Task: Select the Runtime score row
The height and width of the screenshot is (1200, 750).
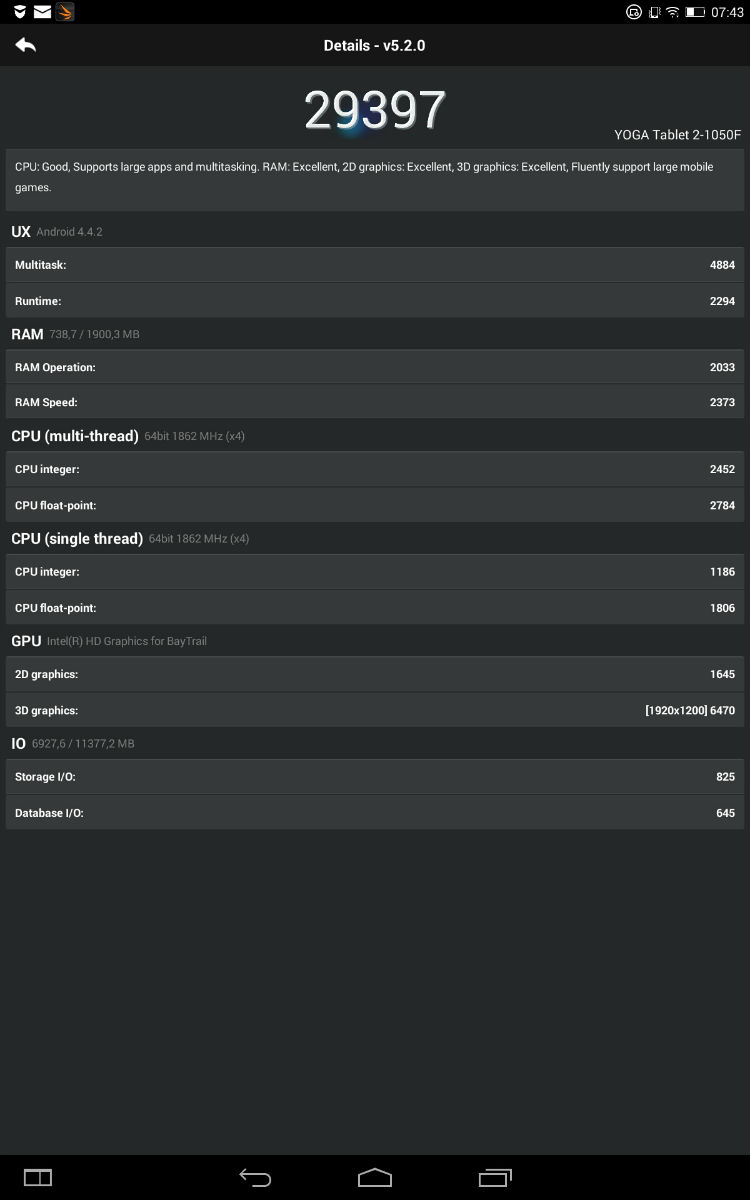Action: (x=375, y=301)
